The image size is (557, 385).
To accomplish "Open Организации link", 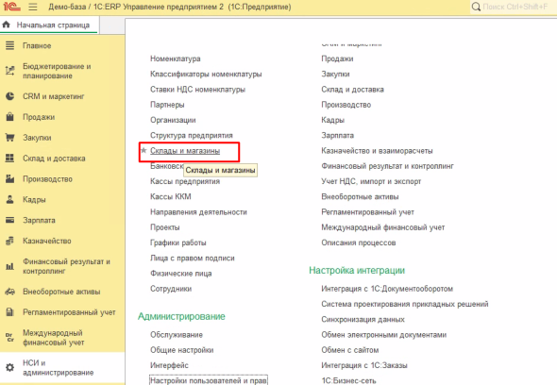I will pos(173,120).
